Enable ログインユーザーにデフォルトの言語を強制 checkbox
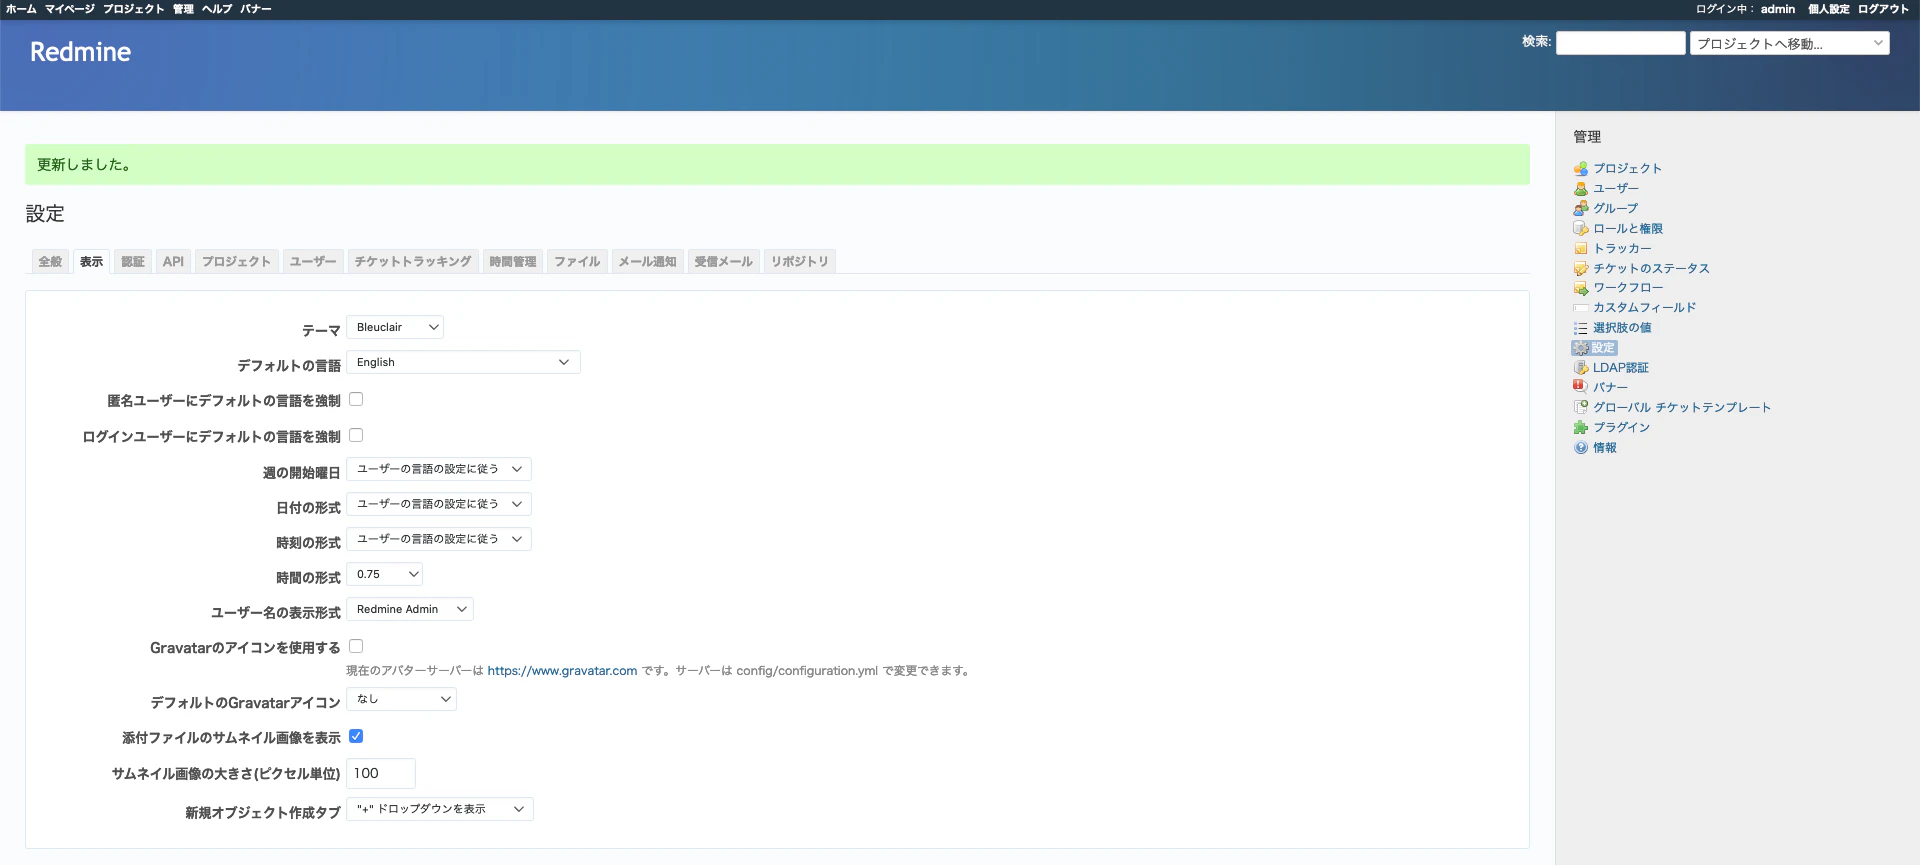The width and height of the screenshot is (1920, 865). click(x=356, y=435)
